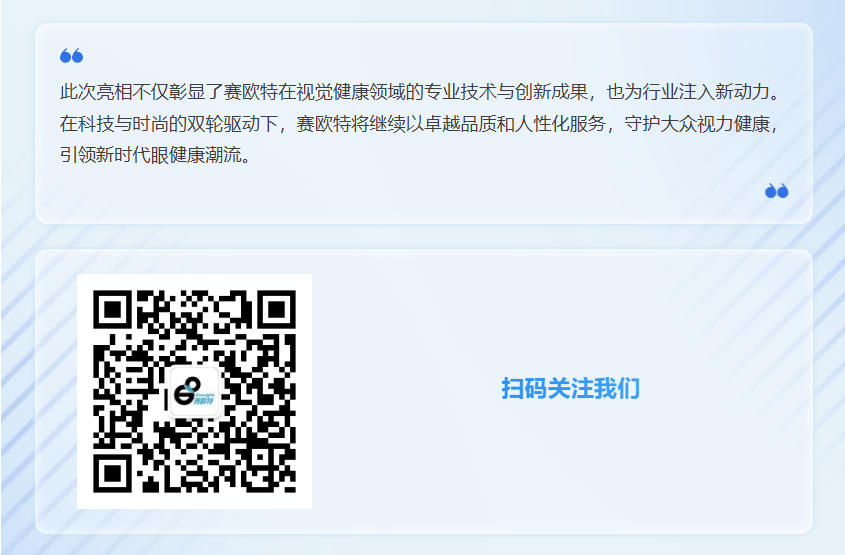Click the QR code's top-left finder square
The image size is (845, 555).
pyautogui.click(x=113, y=309)
